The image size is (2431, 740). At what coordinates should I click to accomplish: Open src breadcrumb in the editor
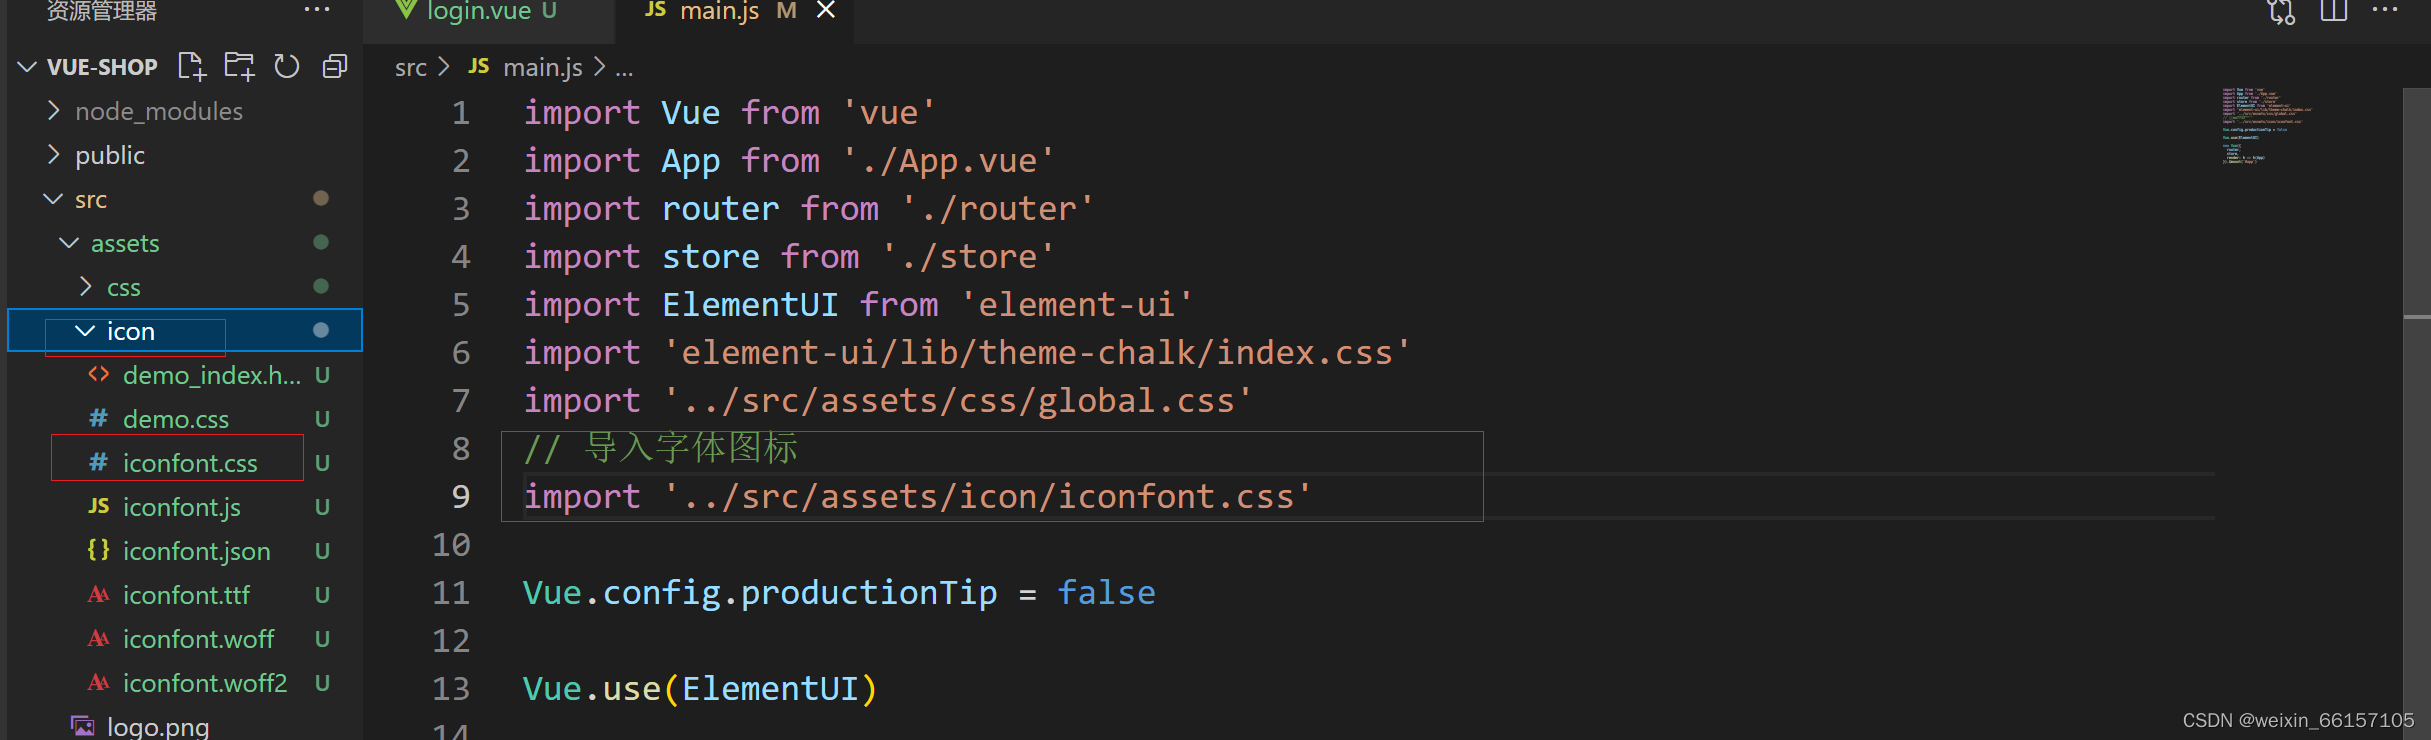coord(410,67)
